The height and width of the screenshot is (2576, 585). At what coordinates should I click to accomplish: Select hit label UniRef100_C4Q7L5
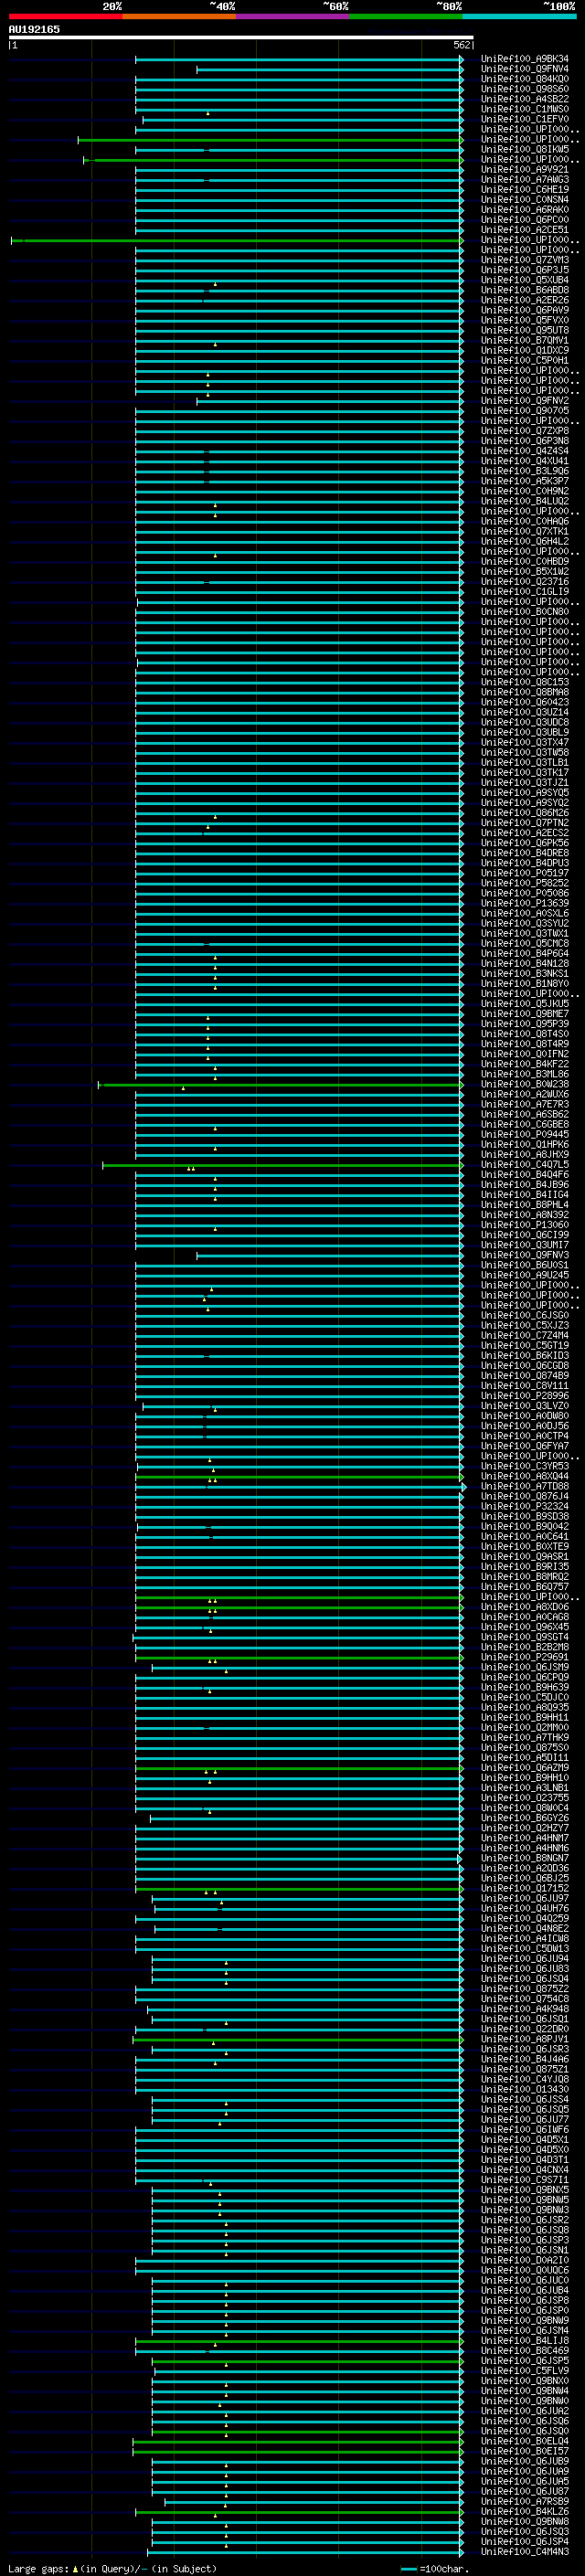(x=525, y=1165)
